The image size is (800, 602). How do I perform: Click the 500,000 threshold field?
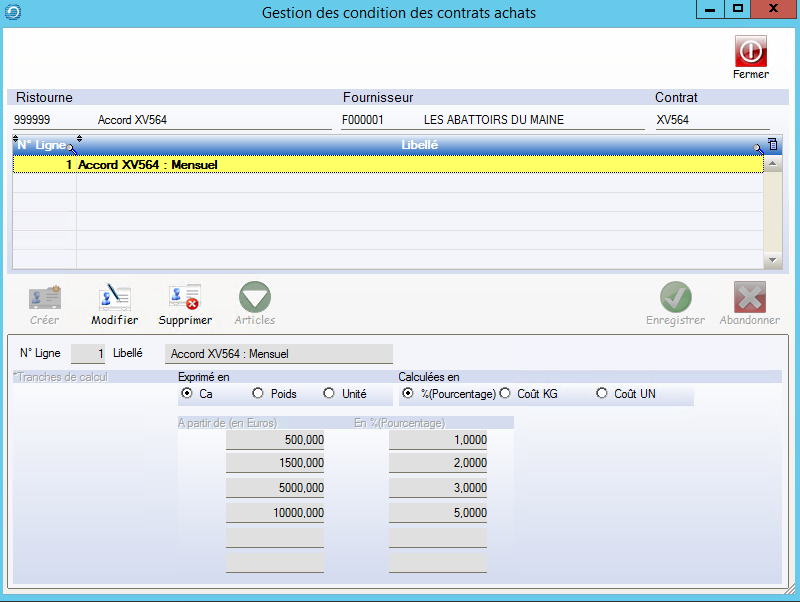[x=275, y=440]
